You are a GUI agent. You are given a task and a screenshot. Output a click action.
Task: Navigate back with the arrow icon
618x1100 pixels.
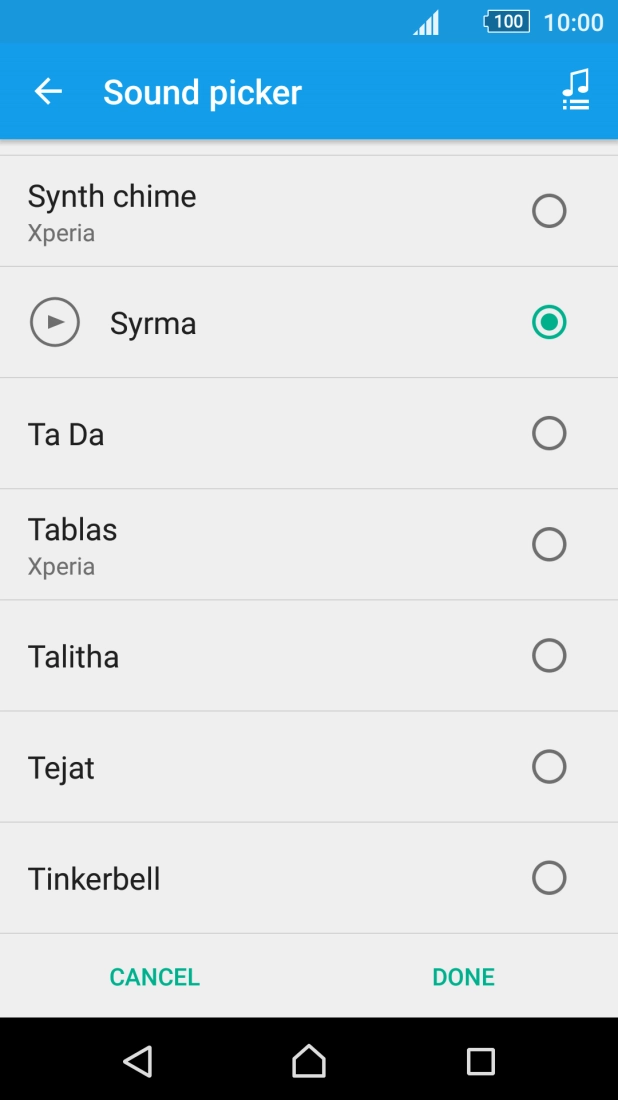click(46, 91)
